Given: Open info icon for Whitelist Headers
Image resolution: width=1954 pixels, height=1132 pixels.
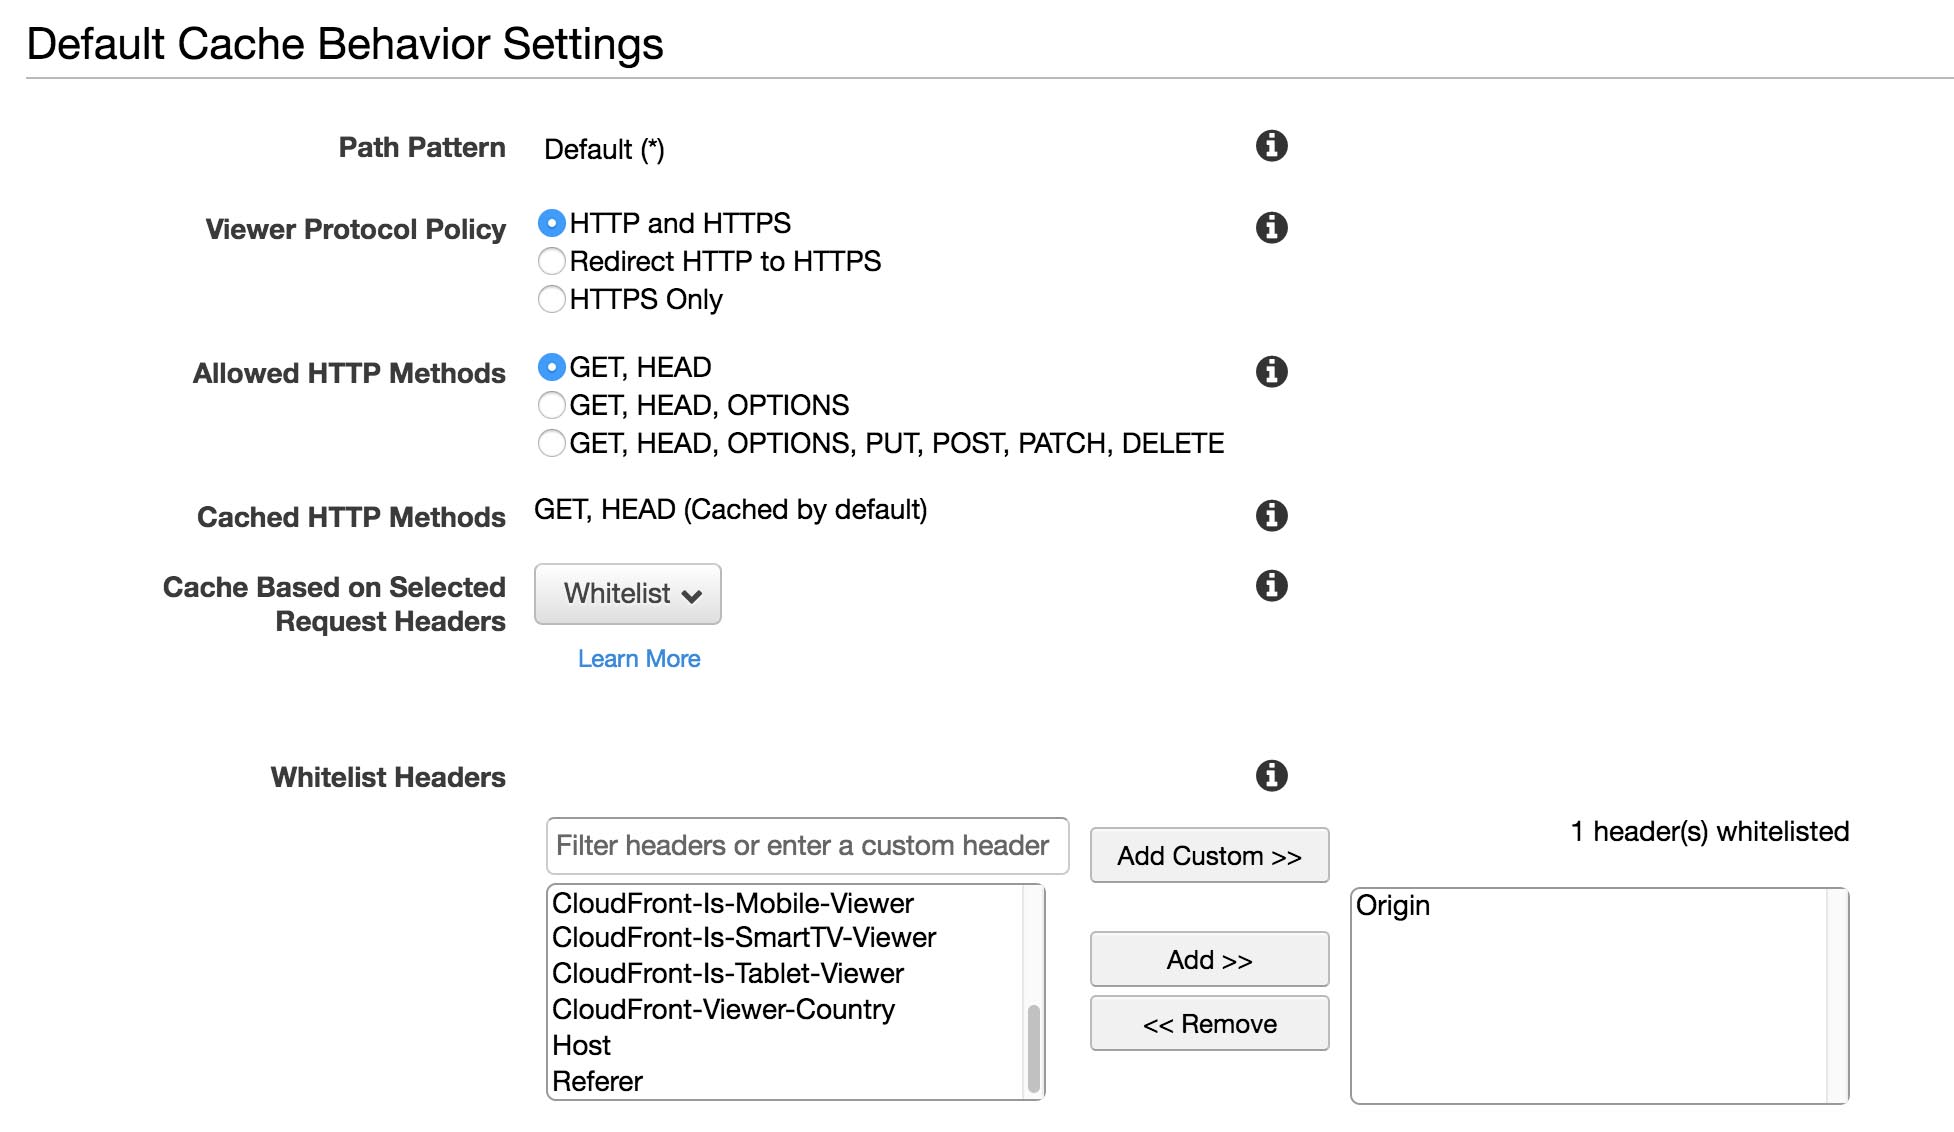Looking at the screenshot, I should pos(1271,776).
